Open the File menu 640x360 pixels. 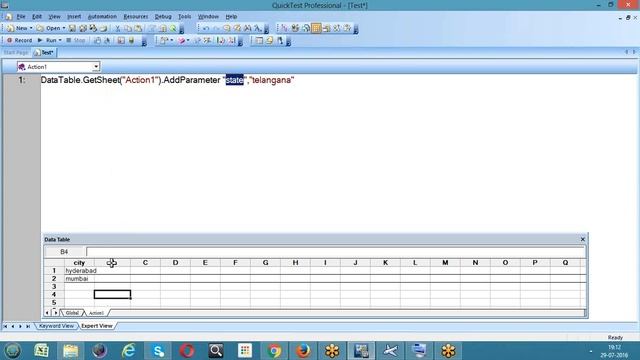tap(21, 17)
